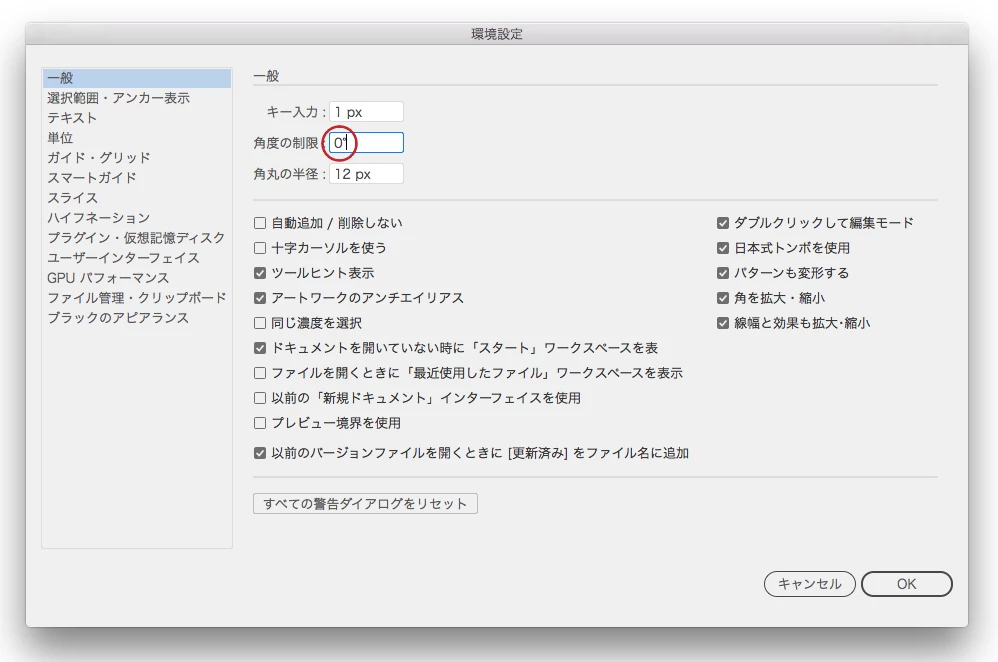Open プラグイン・仮想記憶ディスク preferences

click(136, 237)
